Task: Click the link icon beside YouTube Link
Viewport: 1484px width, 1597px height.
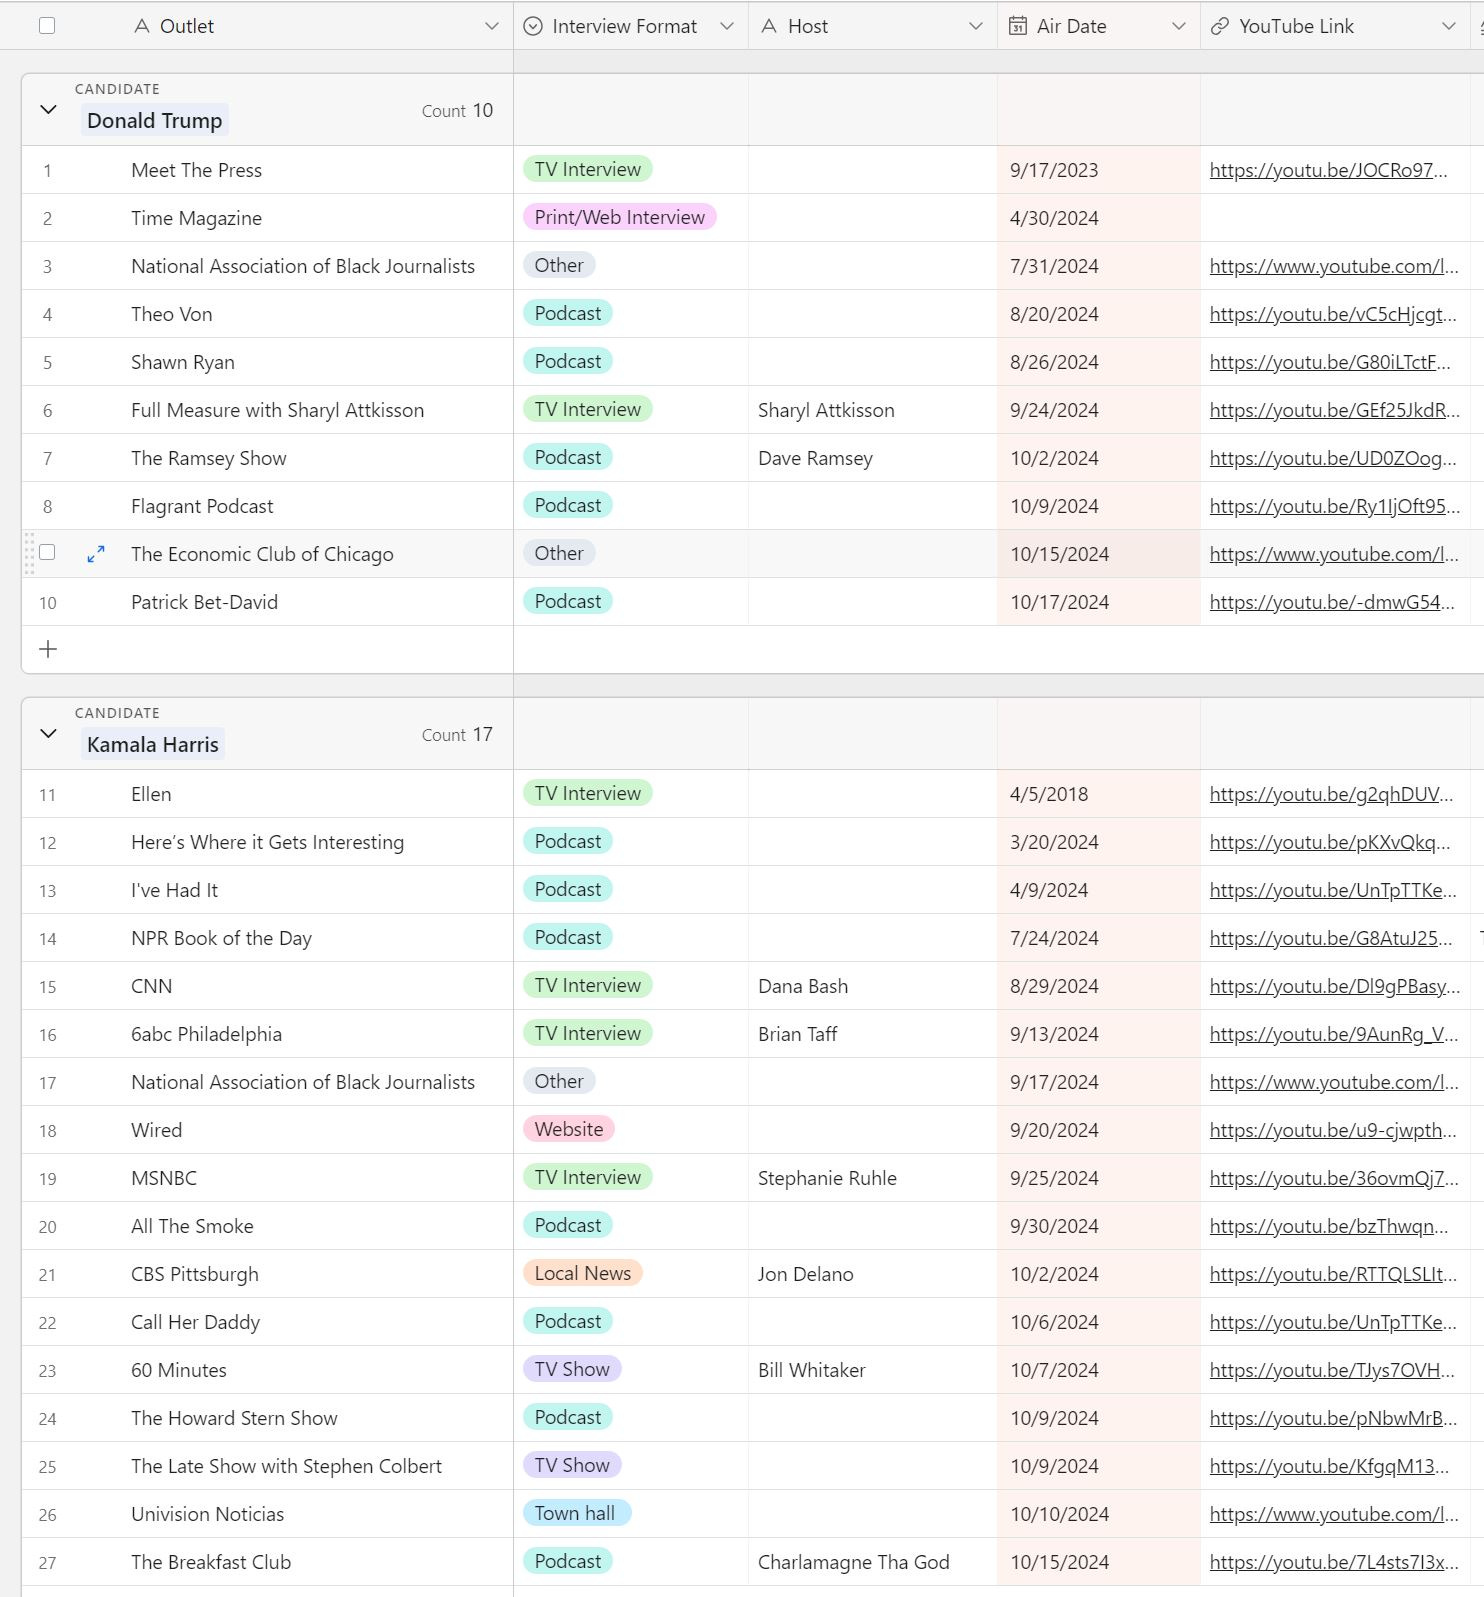Action: click(x=1220, y=26)
